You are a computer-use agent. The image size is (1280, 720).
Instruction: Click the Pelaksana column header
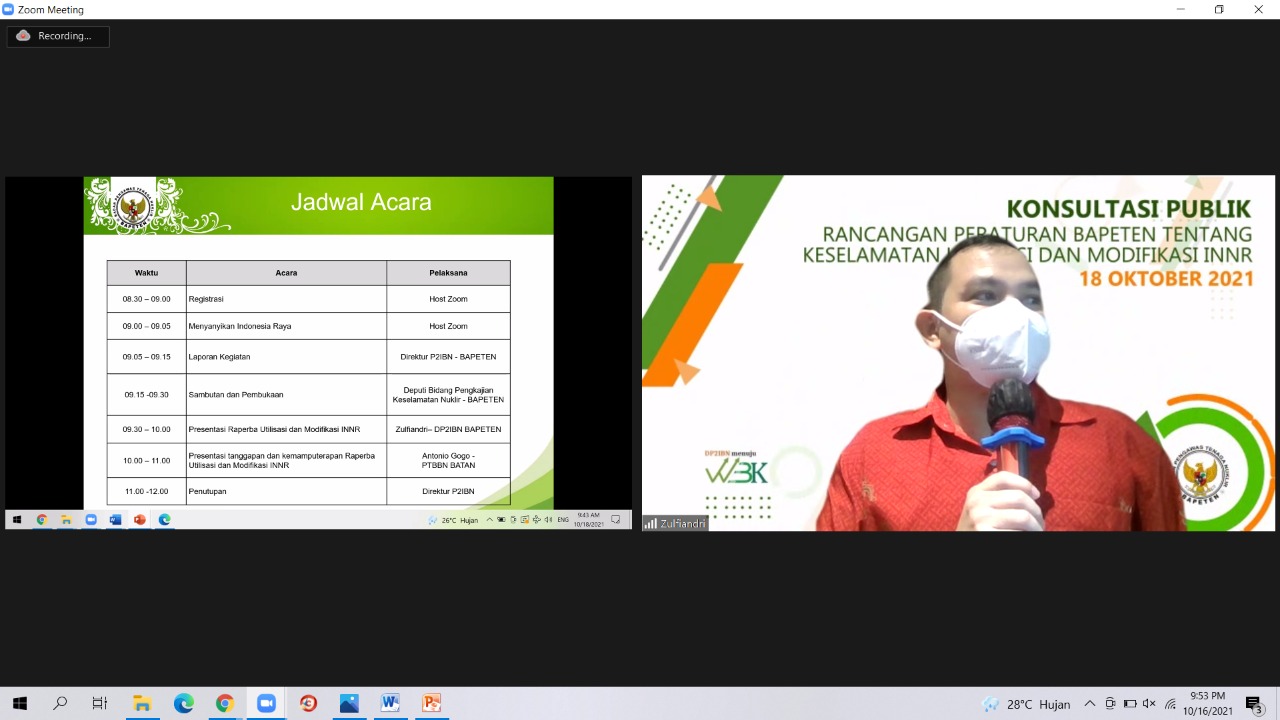point(448,273)
